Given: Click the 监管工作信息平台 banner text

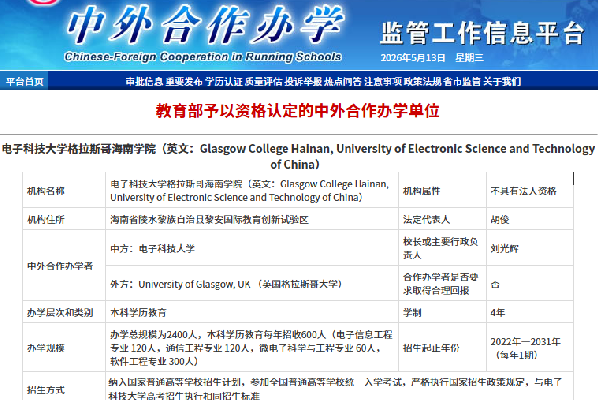Looking at the screenshot, I should 482,33.
